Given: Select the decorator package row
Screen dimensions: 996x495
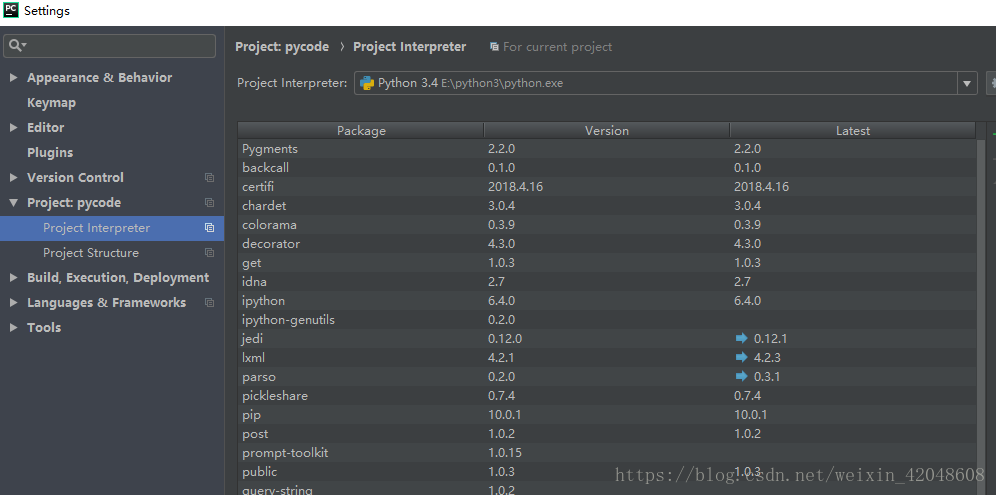Looking at the screenshot, I should pyautogui.click(x=607, y=244).
